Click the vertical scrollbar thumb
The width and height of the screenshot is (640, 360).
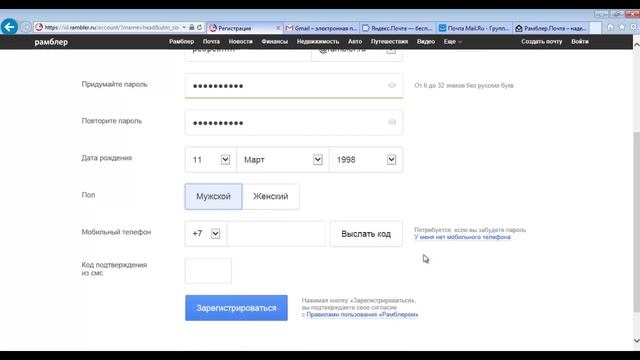tap(636, 222)
